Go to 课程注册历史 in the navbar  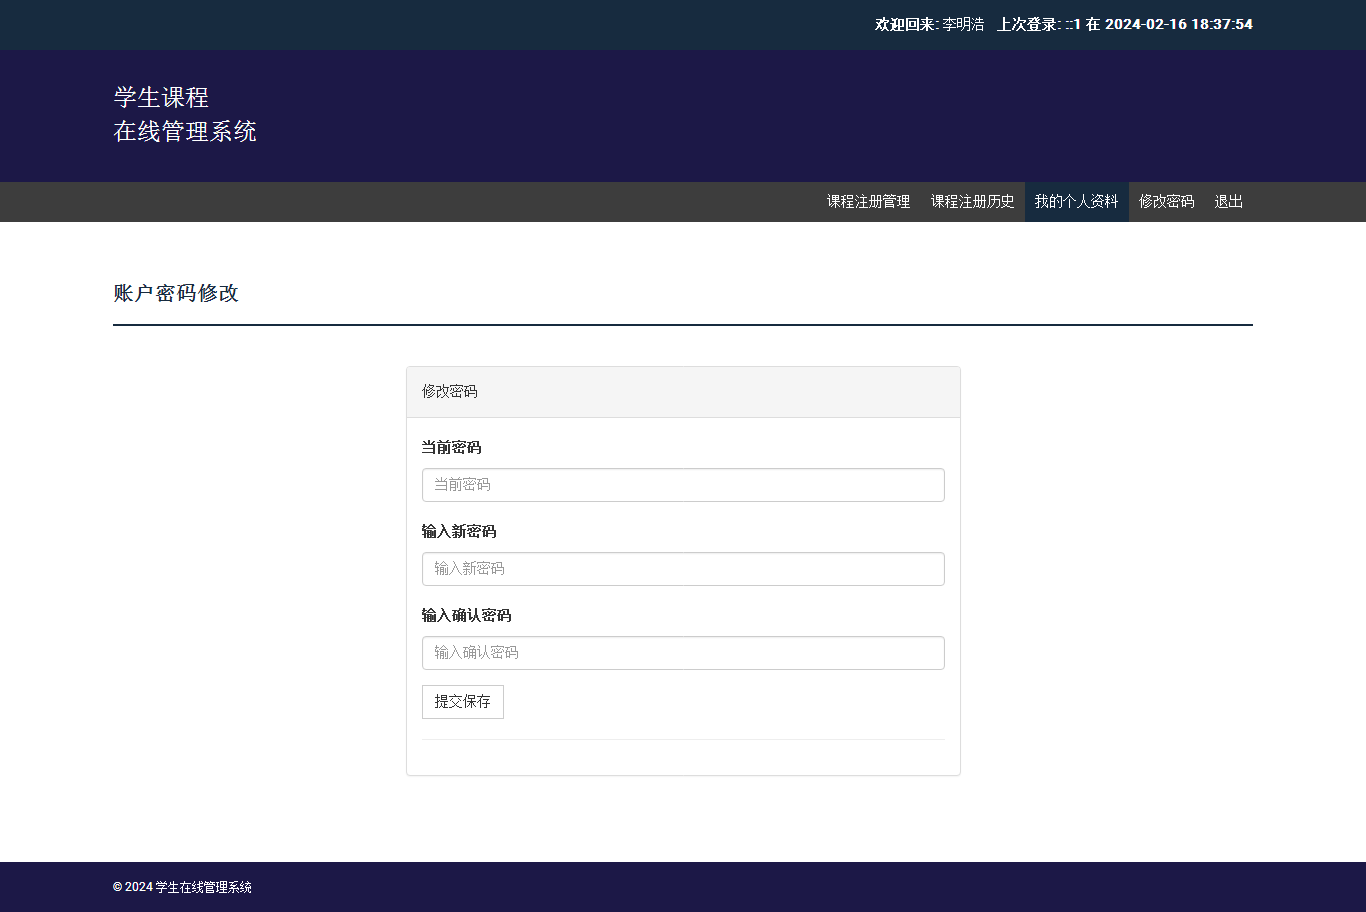click(x=972, y=202)
